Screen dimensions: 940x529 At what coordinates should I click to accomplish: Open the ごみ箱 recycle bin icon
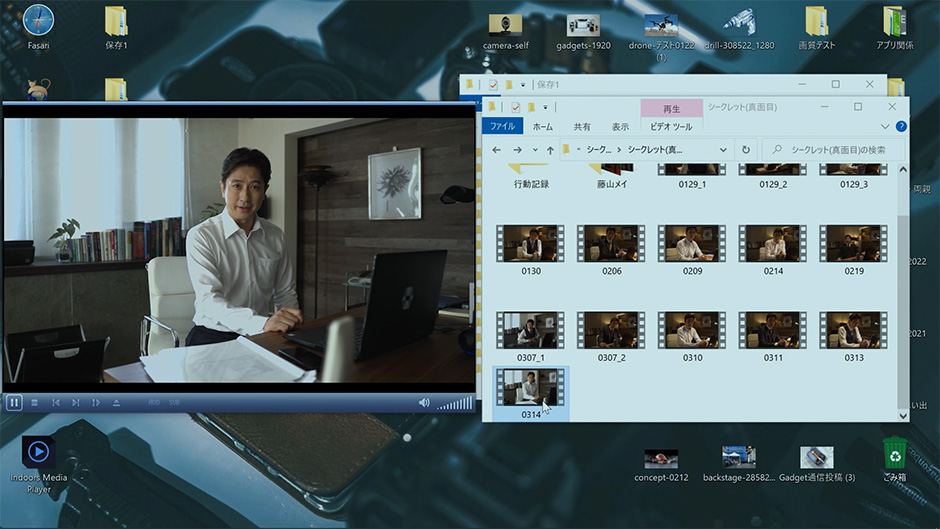click(894, 456)
